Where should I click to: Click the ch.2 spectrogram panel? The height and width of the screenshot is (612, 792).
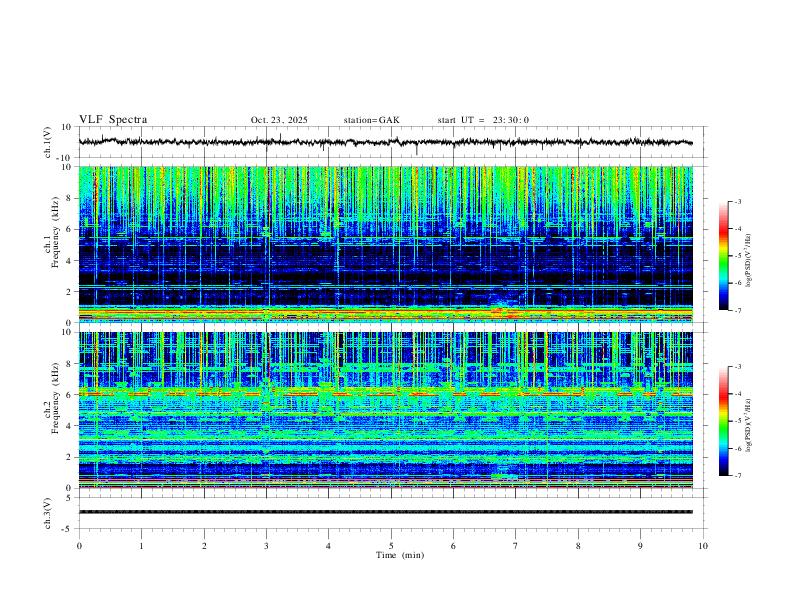click(385, 410)
